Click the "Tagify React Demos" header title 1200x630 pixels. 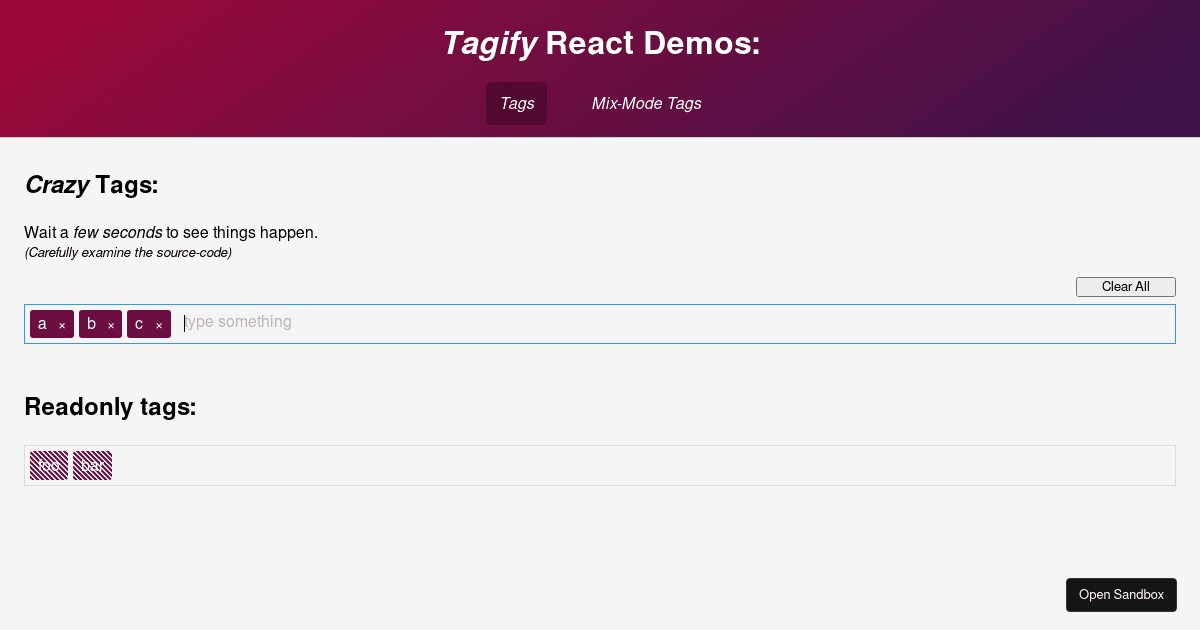[x=600, y=43]
